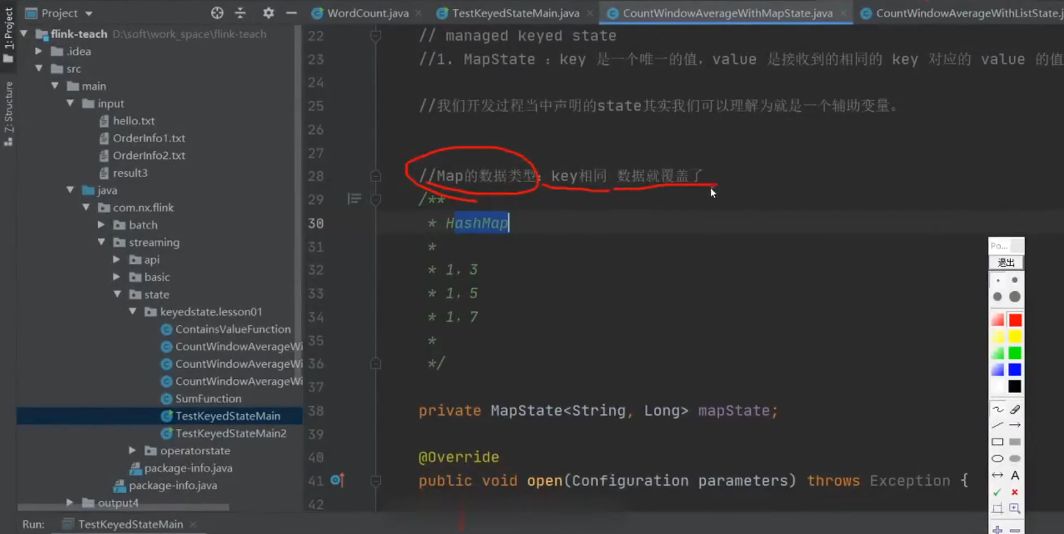Pick the solid green color swatch
Viewport: 1064px width, 534px height.
coord(1014,353)
